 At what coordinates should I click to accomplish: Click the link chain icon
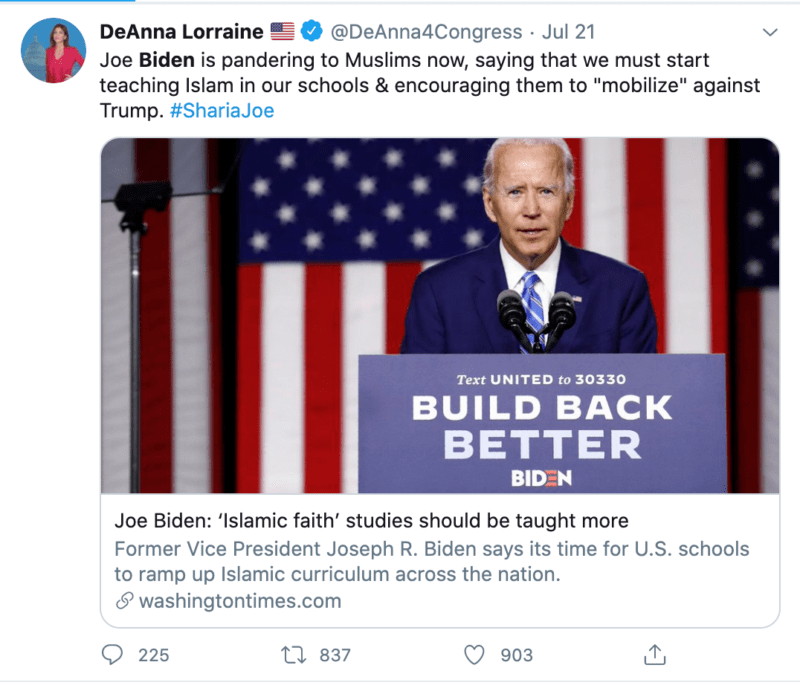coord(124,601)
